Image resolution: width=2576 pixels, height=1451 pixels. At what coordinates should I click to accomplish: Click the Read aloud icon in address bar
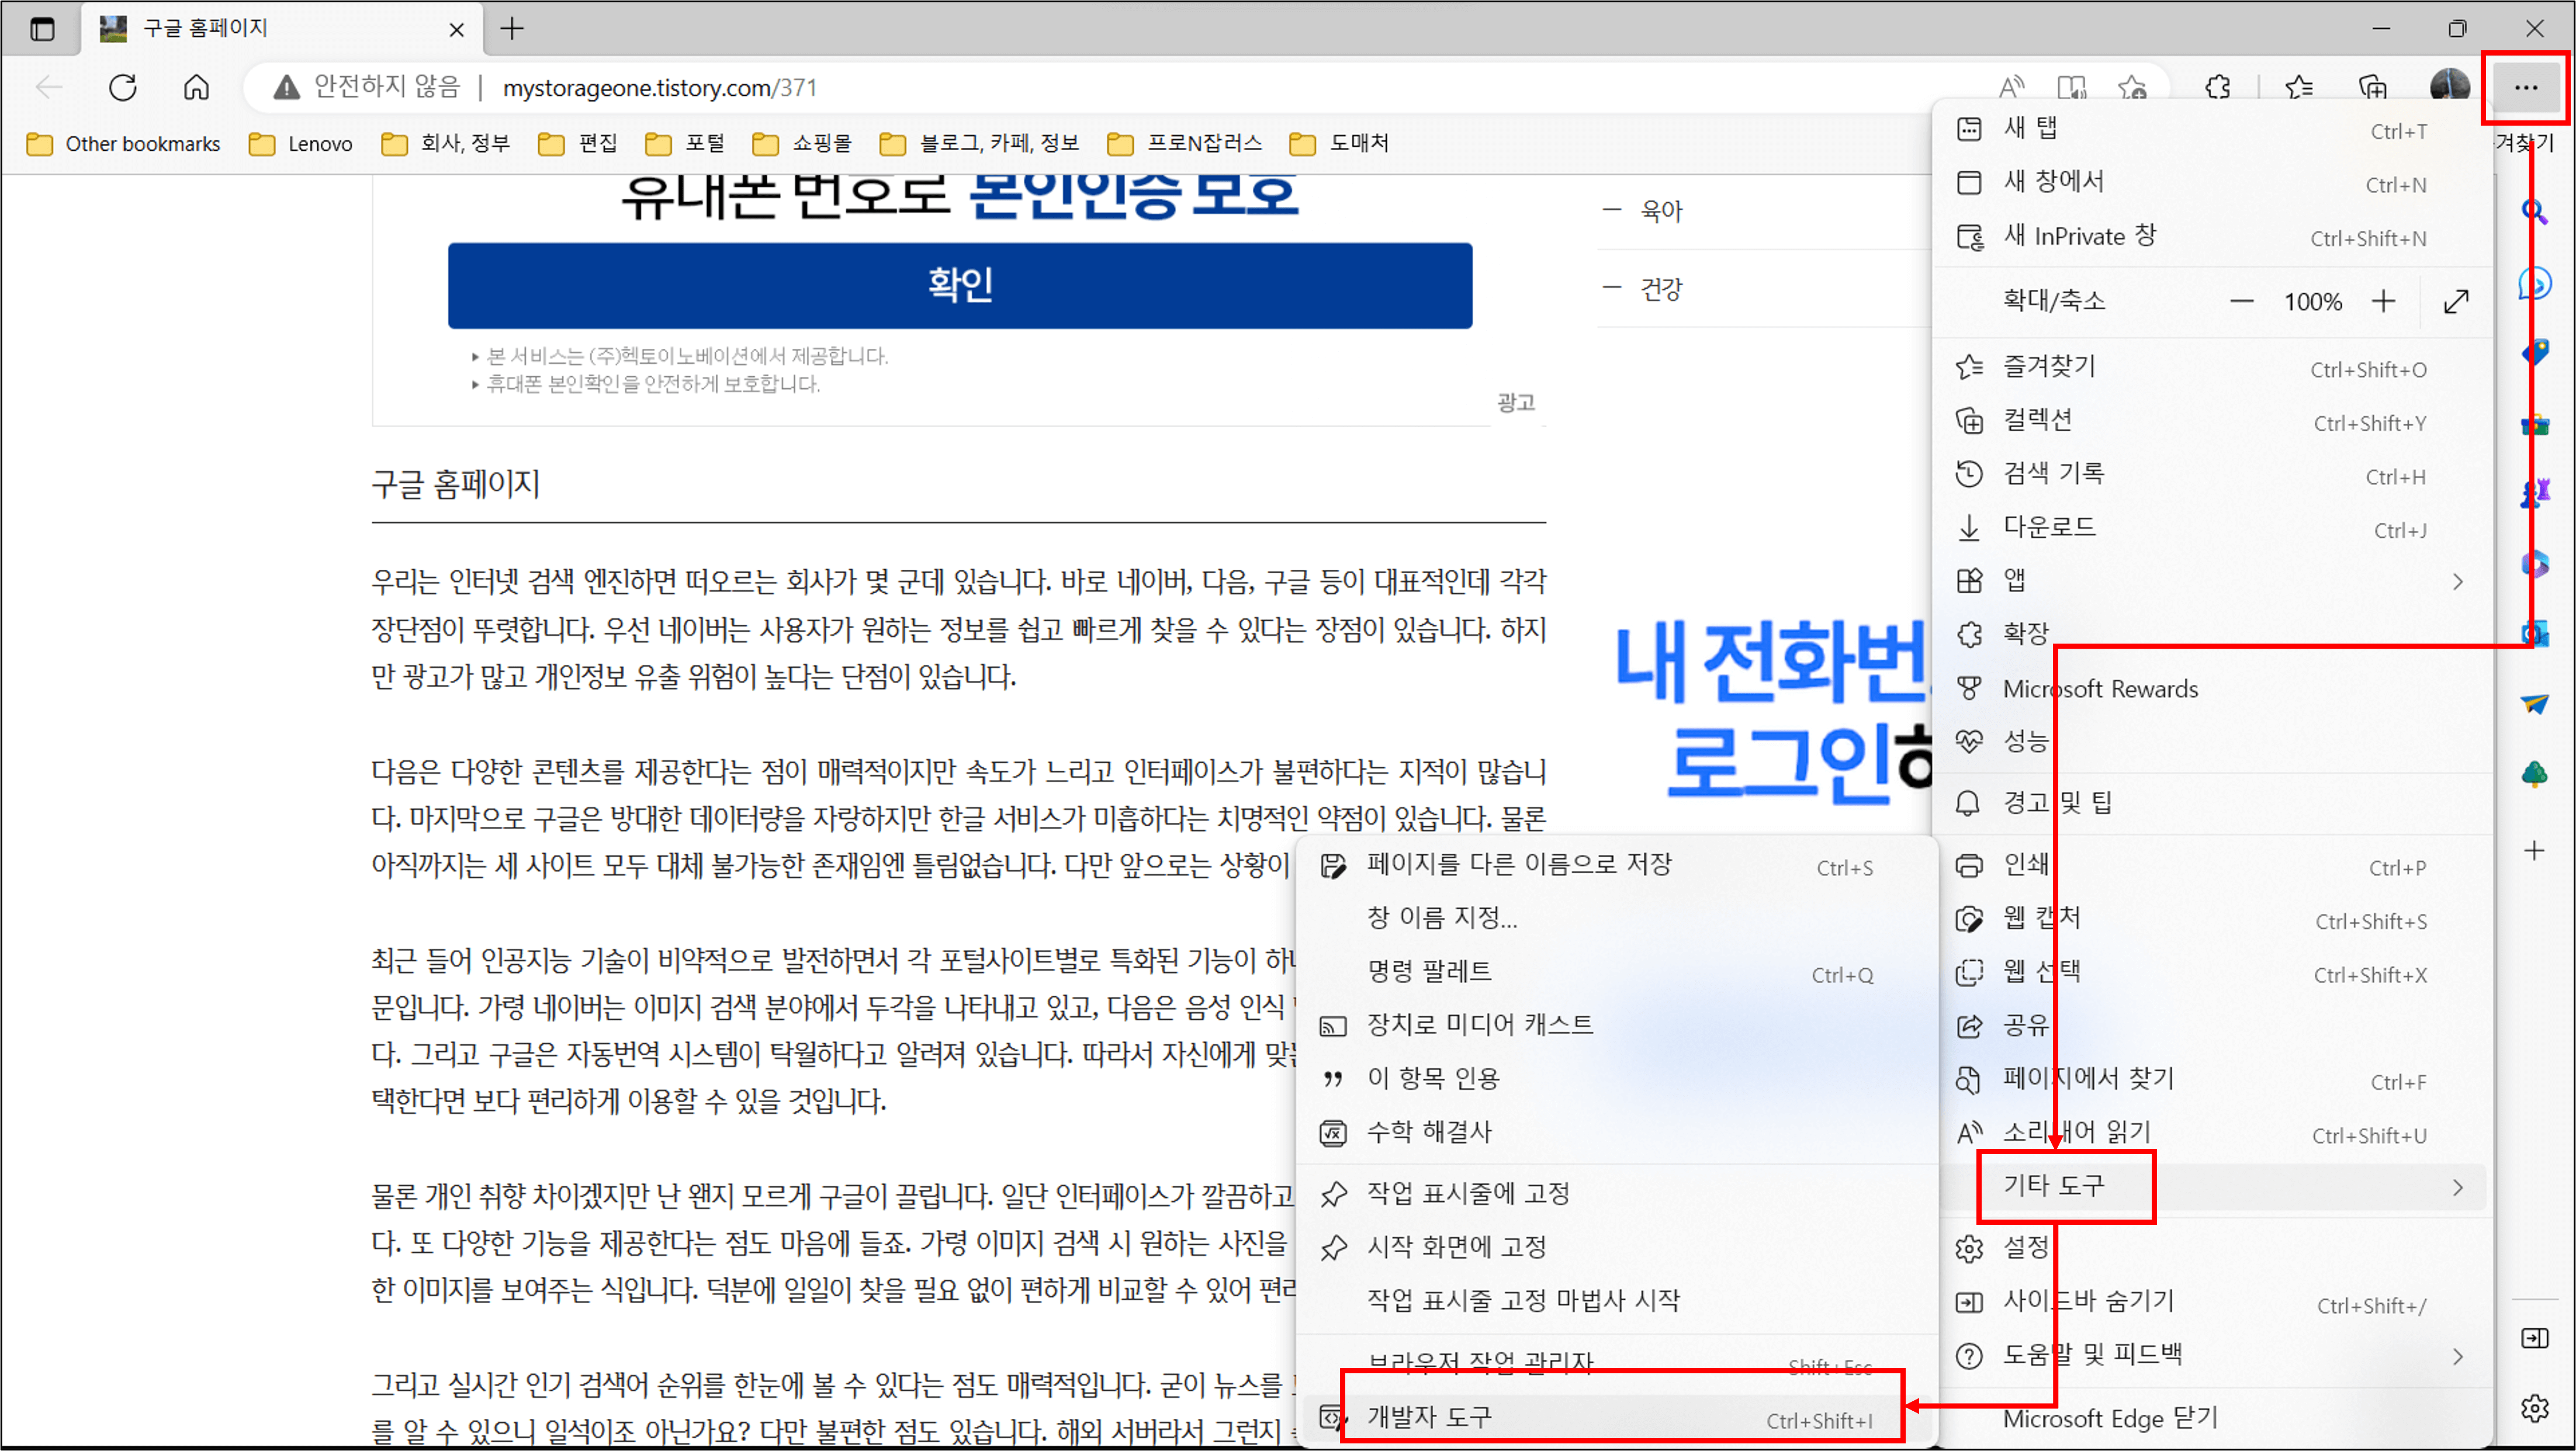click(x=2011, y=88)
